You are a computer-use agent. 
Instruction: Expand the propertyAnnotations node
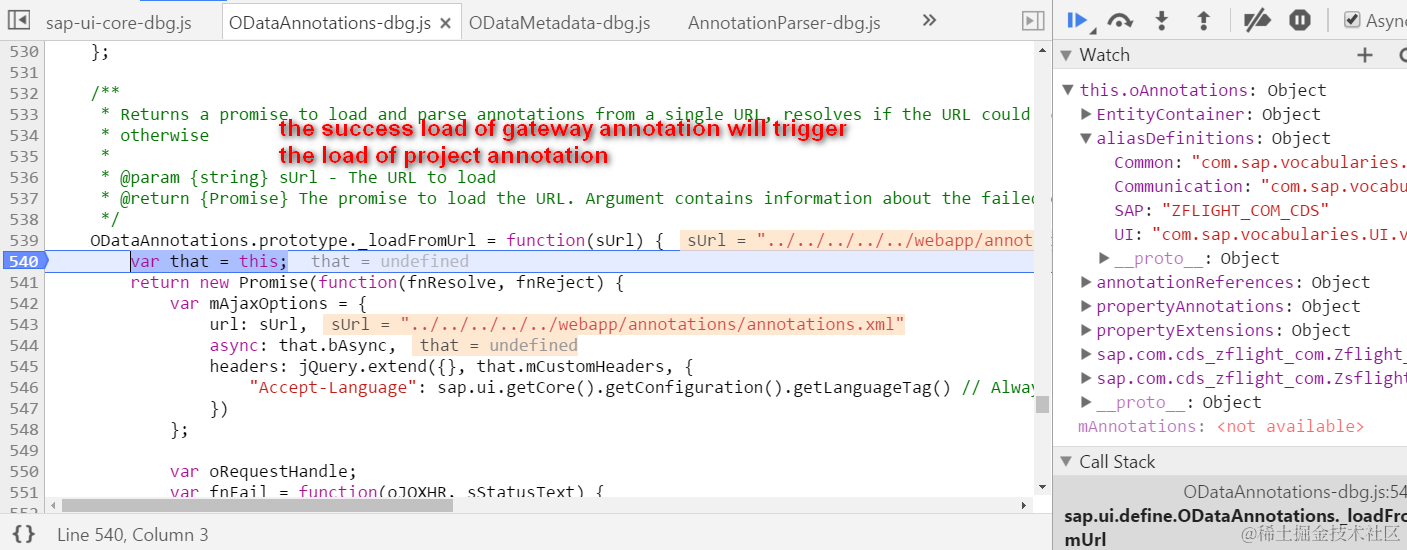(x=1086, y=306)
